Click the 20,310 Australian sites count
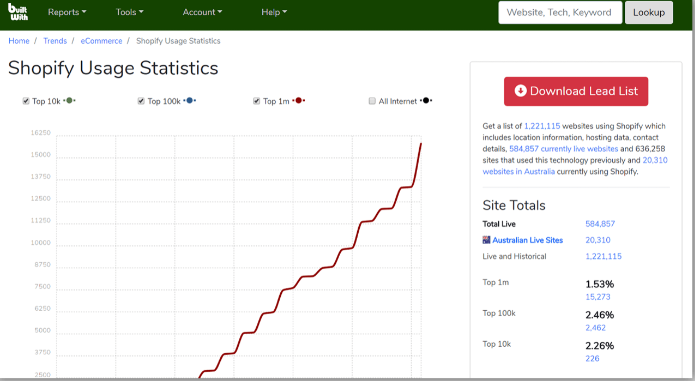The image size is (695, 381). pos(597,240)
